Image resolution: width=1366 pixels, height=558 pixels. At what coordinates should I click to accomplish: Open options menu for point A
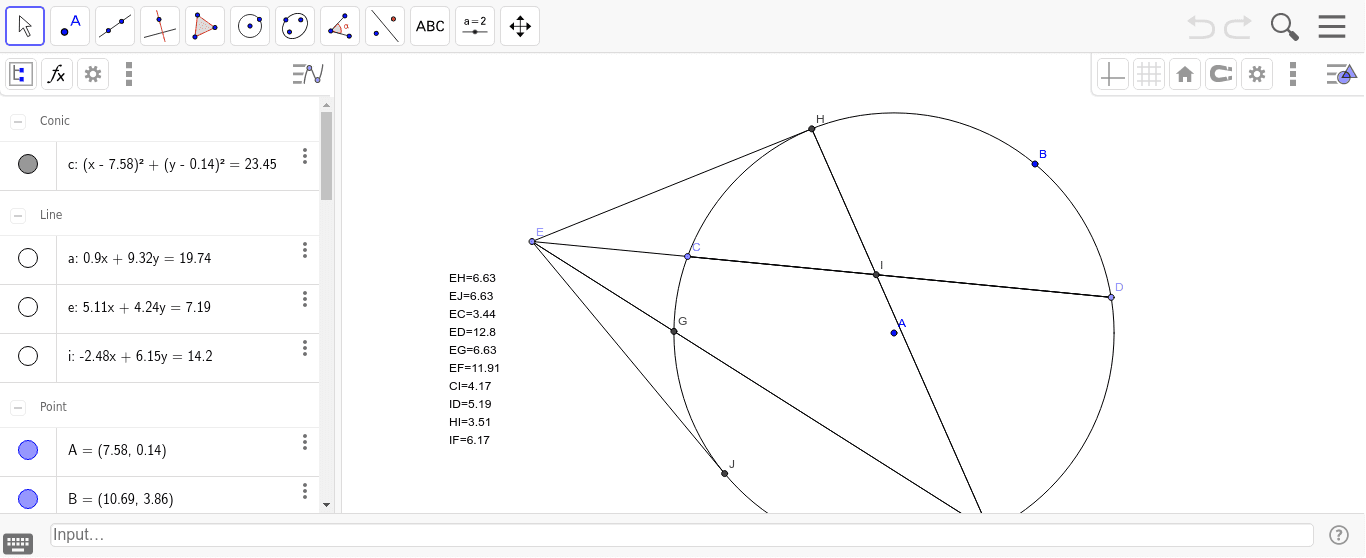click(305, 442)
